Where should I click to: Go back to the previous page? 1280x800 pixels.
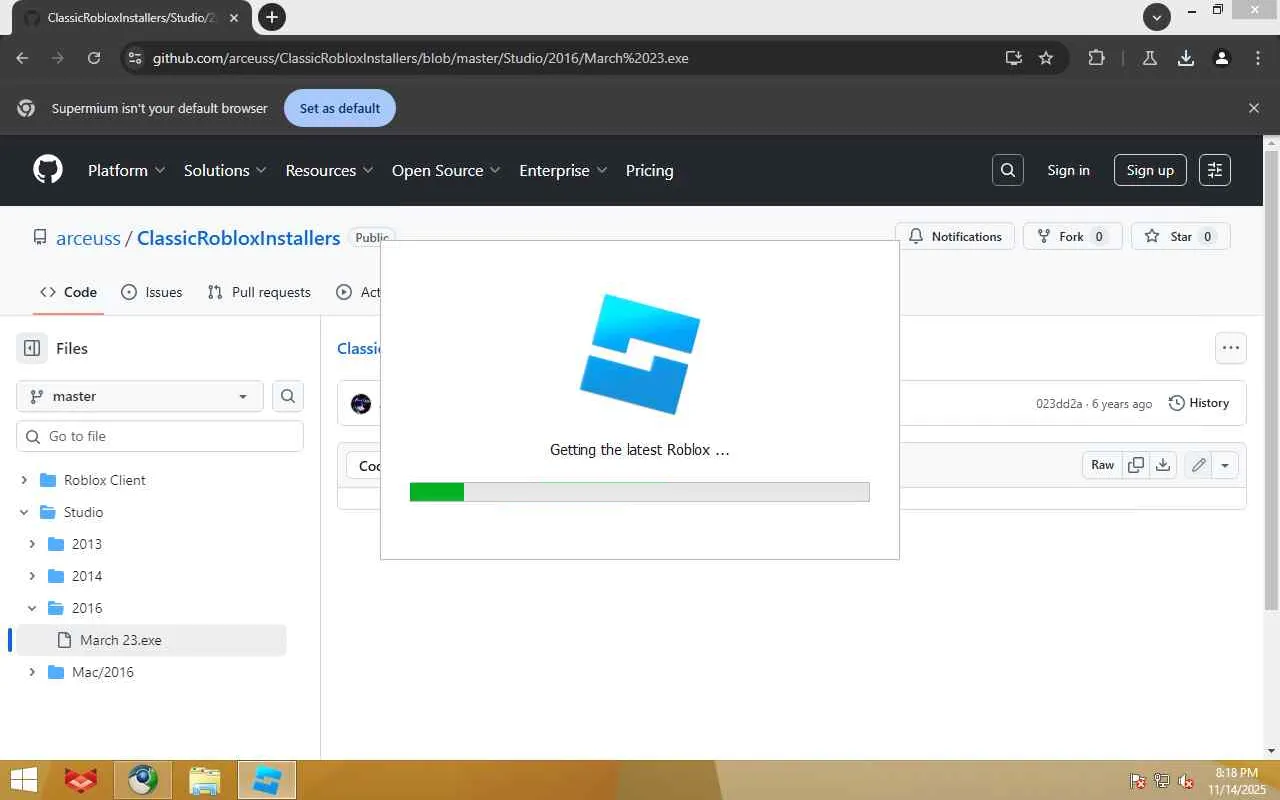22,58
